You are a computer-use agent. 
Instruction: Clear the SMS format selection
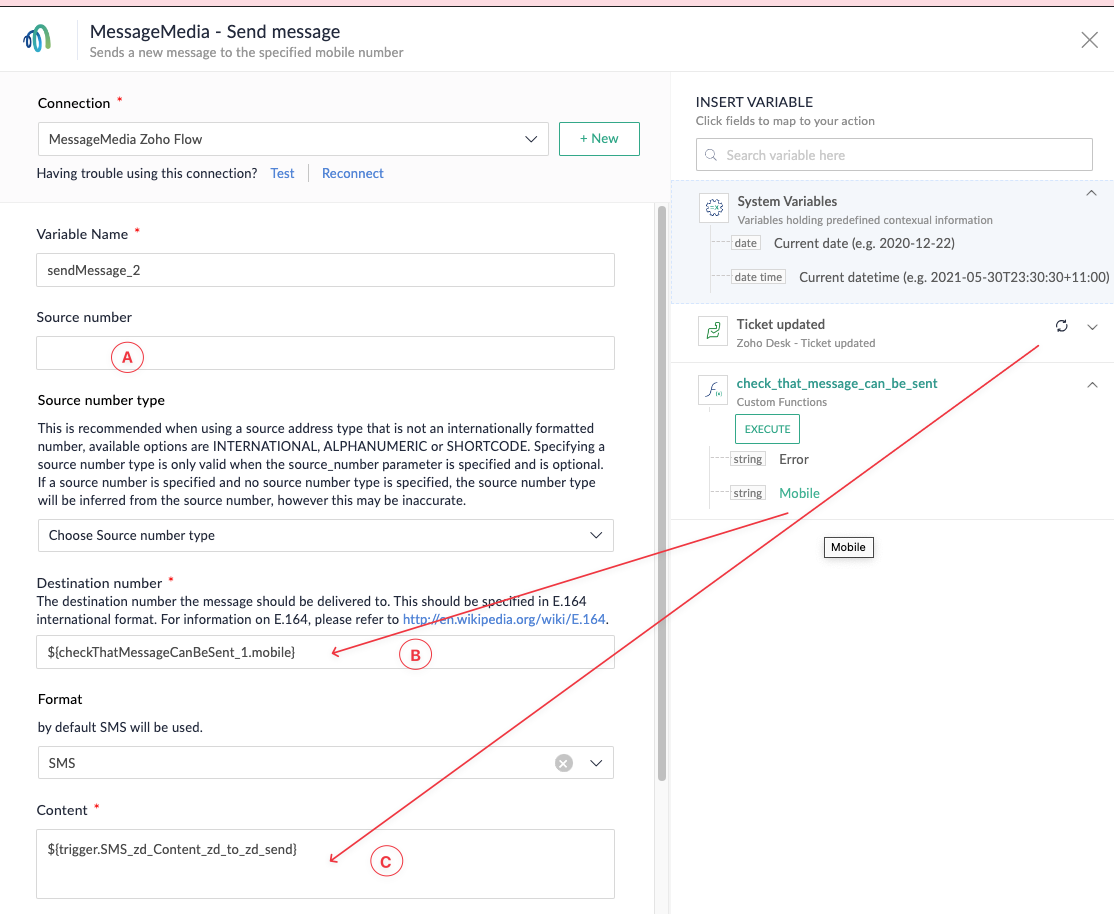click(x=563, y=763)
